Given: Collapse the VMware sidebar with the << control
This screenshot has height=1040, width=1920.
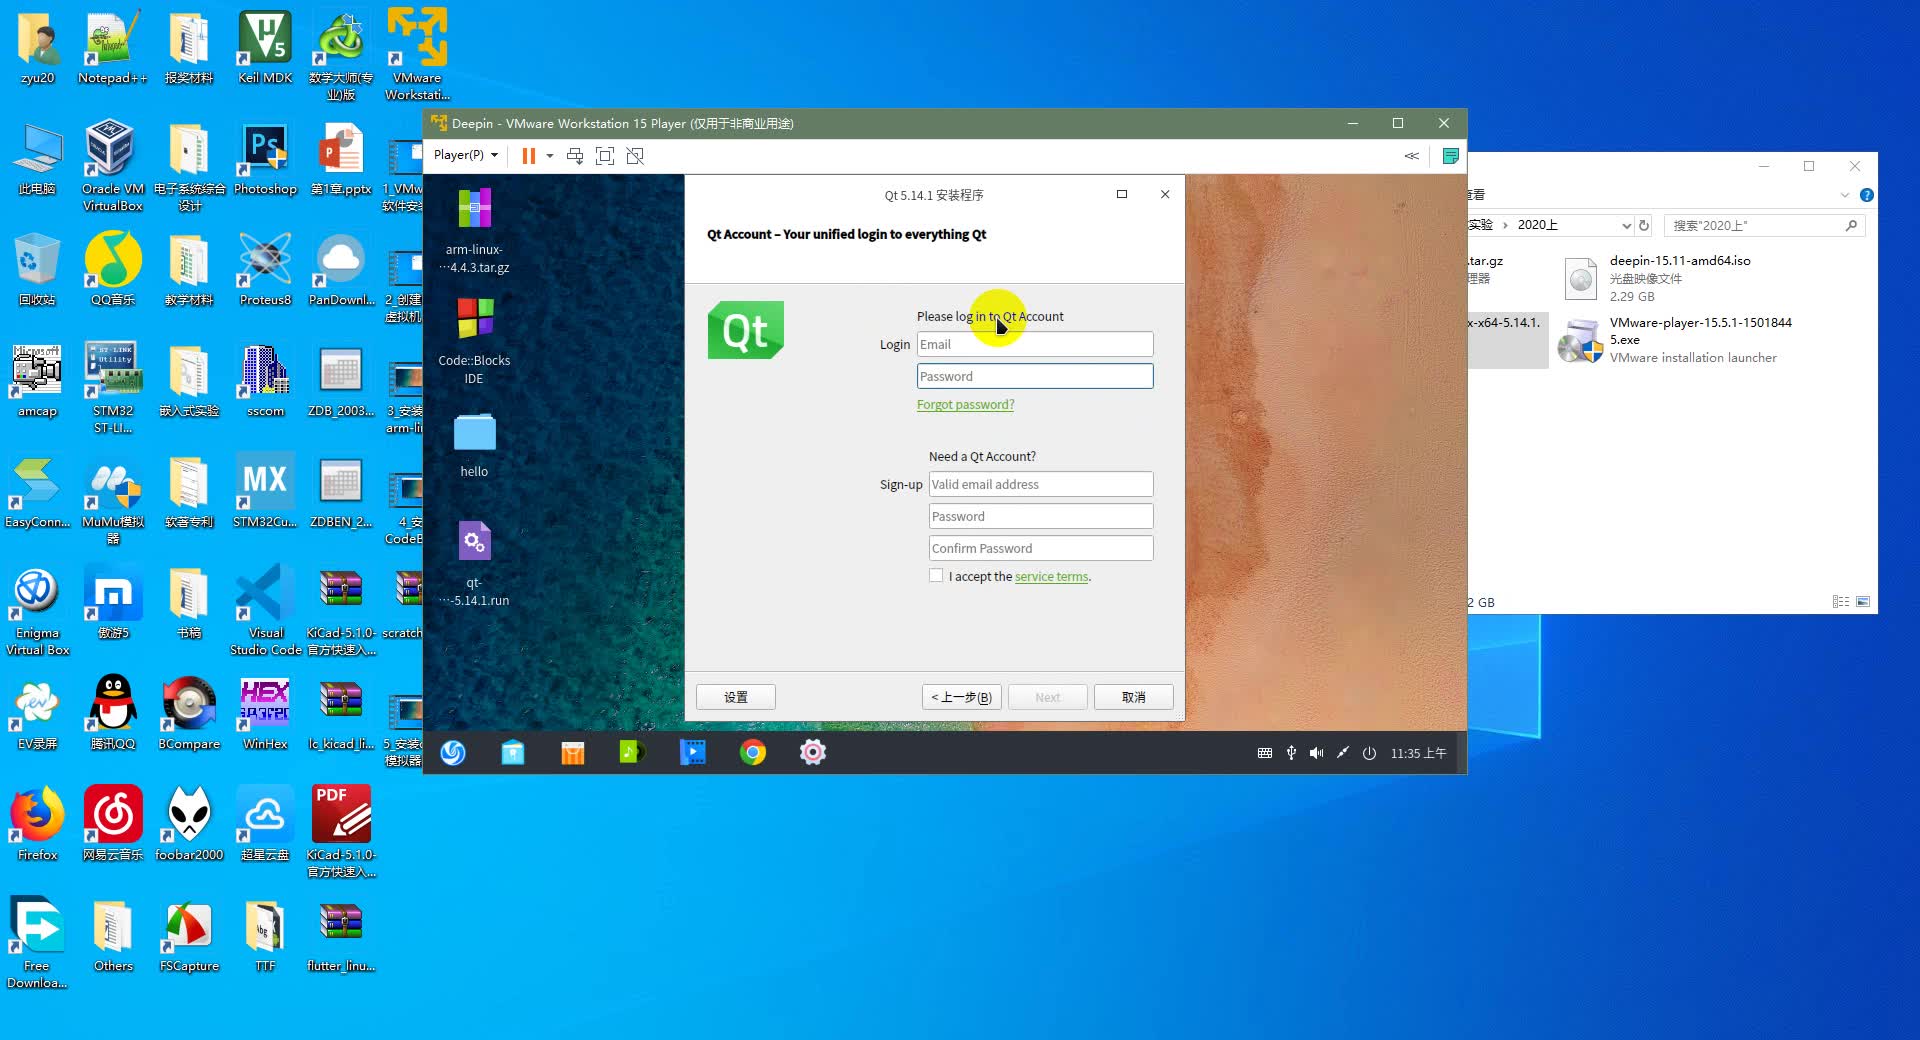Looking at the screenshot, I should [1411, 156].
